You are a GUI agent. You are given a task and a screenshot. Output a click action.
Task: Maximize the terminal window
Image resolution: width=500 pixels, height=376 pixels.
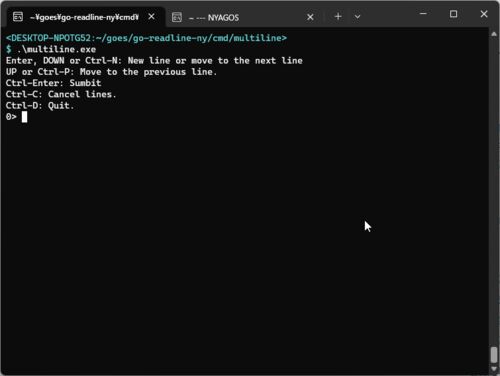(x=453, y=14)
